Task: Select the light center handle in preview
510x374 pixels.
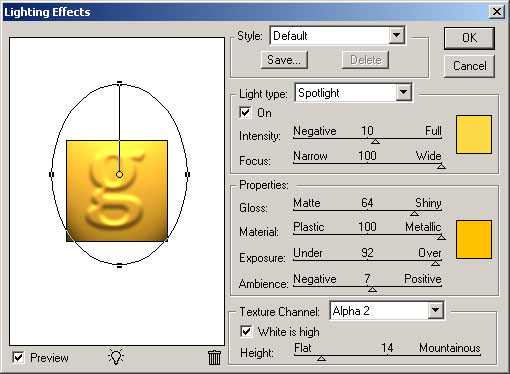Action: tap(119, 174)
